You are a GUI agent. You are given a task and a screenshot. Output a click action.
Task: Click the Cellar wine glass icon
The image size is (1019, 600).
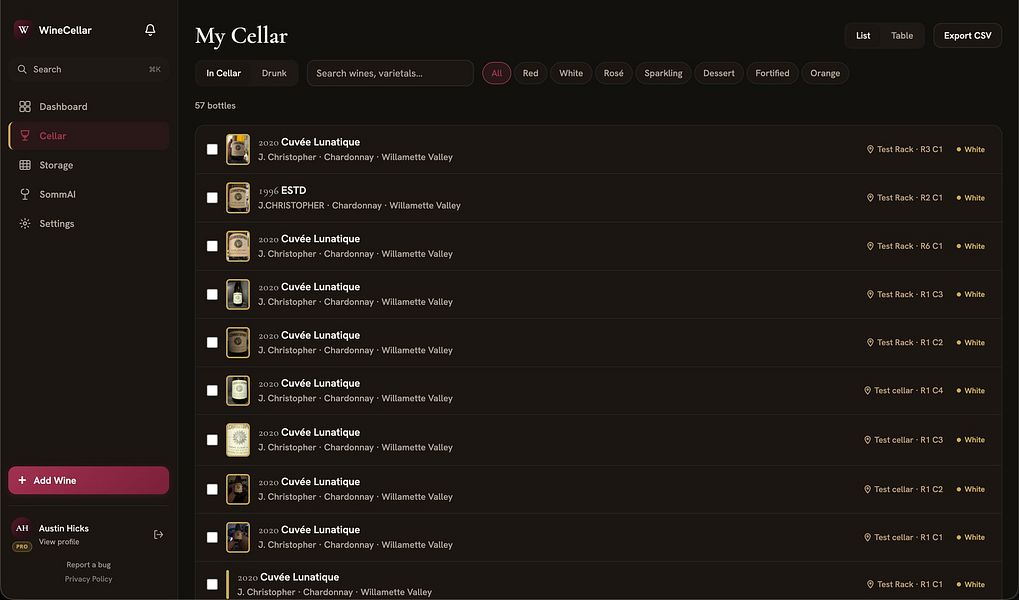pyautogui.click(x=25, y=136)
